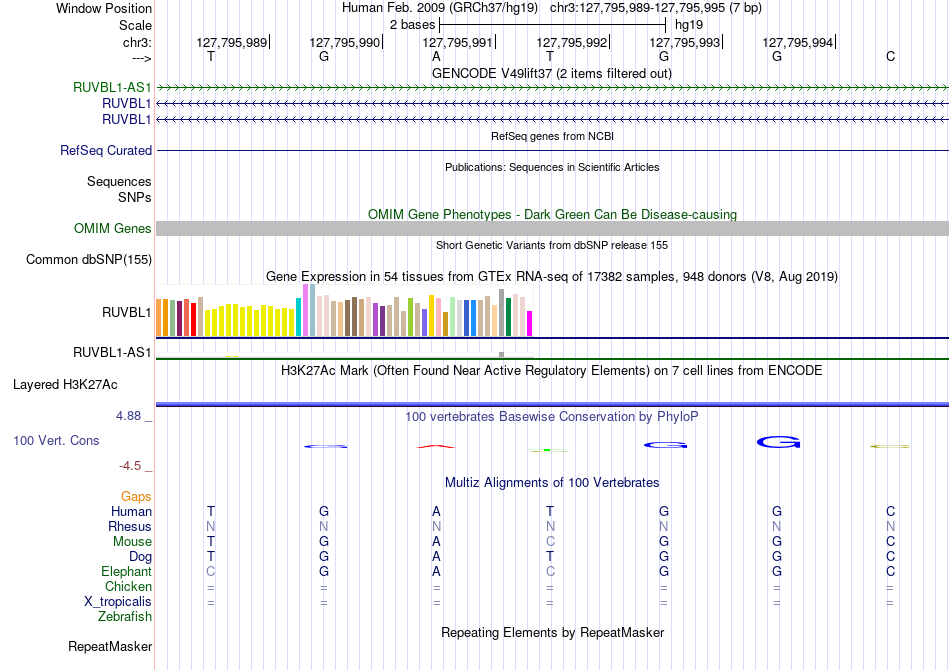Click the GENCODE V49lift37 track title
The height and width of the screenshot is (670, 950).
pyautogui.click(x=552, y=73)
